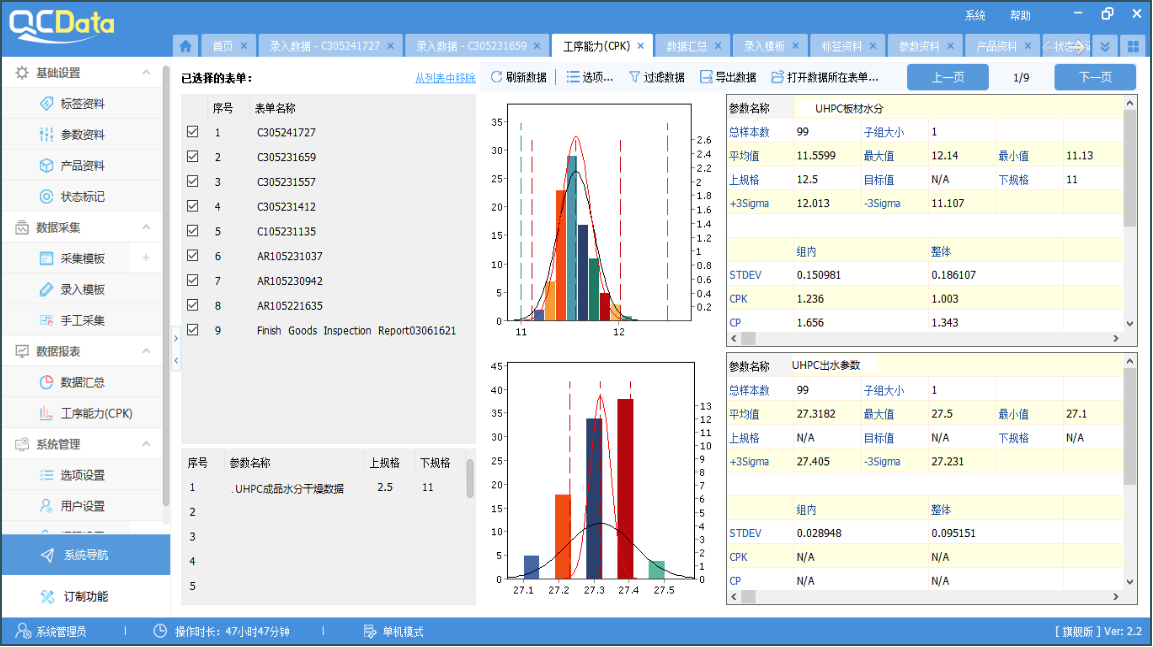
Task: Click the home icon tab
Action: click(185, 46)
